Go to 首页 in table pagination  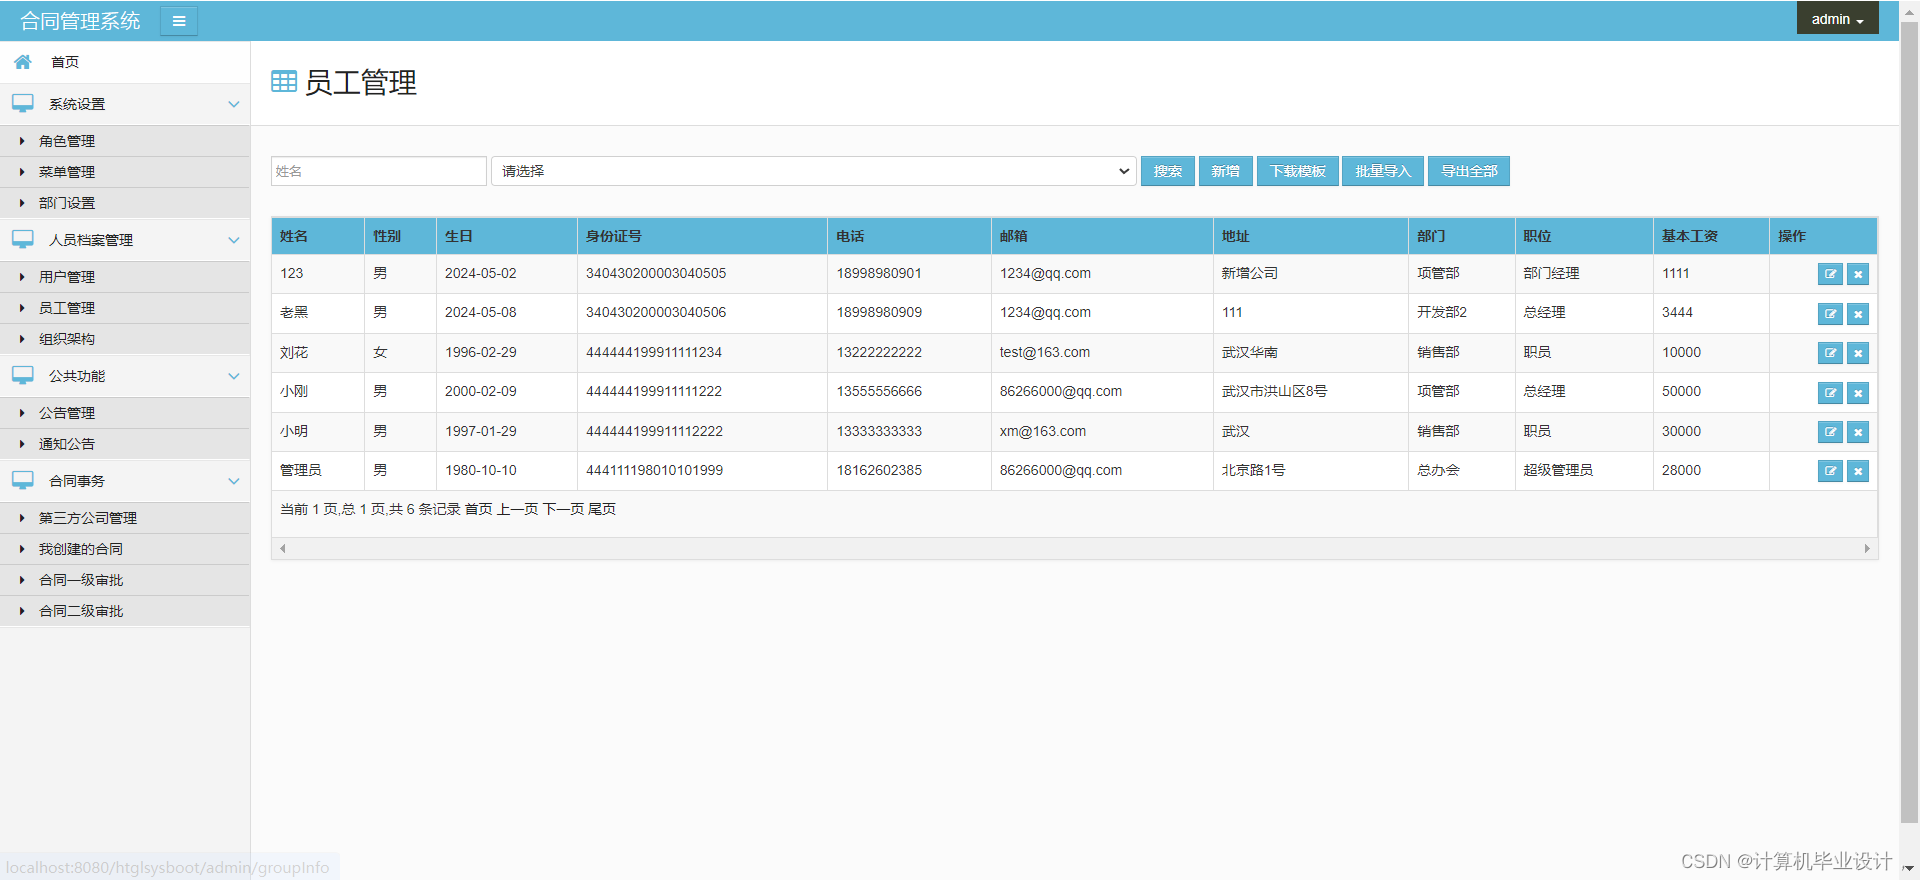[479, 509]
